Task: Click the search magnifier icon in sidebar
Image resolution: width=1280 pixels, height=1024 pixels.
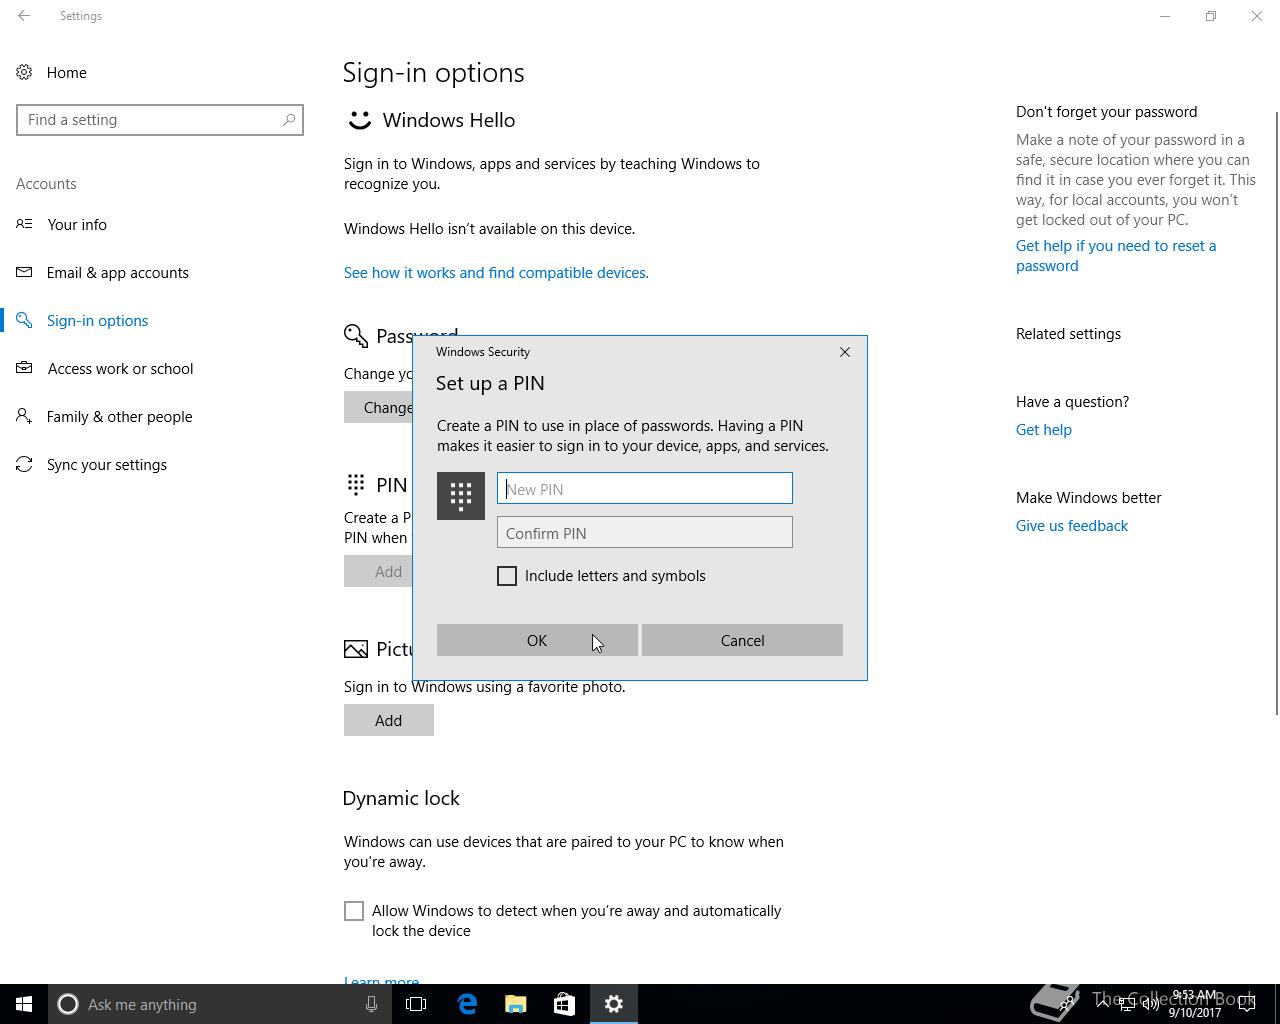Action: click(289, 120)
